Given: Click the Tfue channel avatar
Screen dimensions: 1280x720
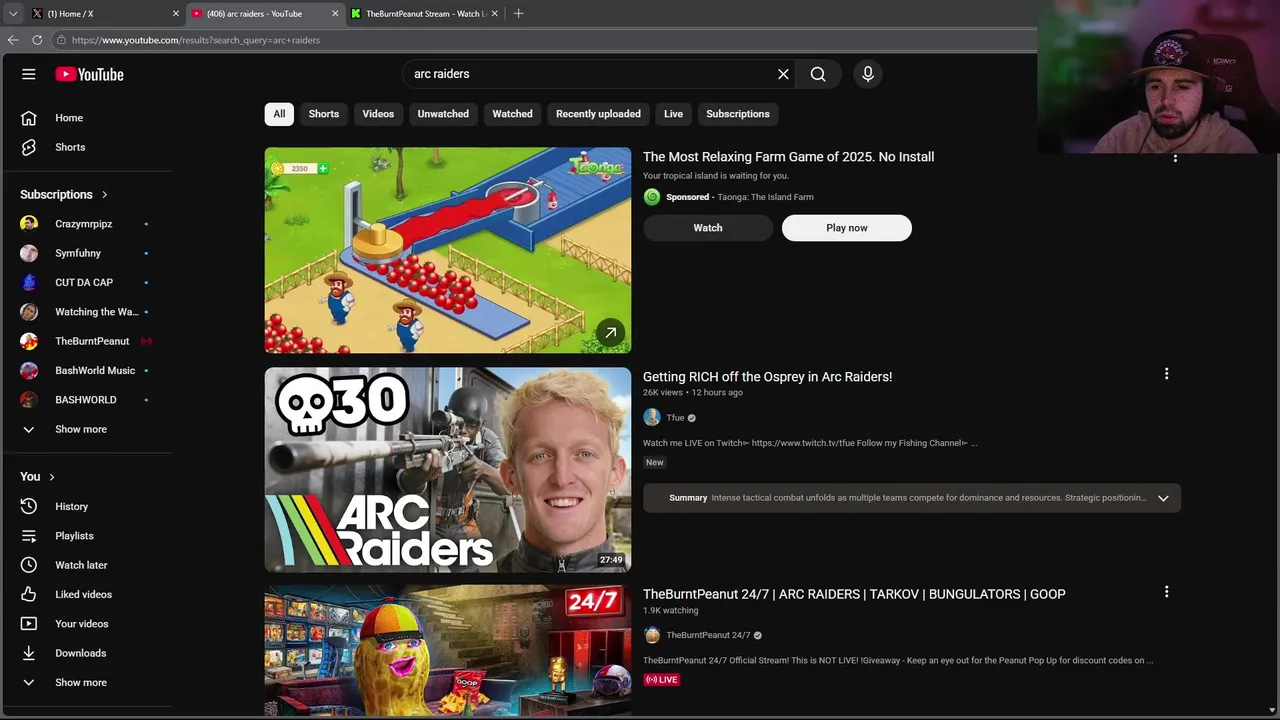Looking at the screenshot, I should pyautogui.click(x=652, y=418).
